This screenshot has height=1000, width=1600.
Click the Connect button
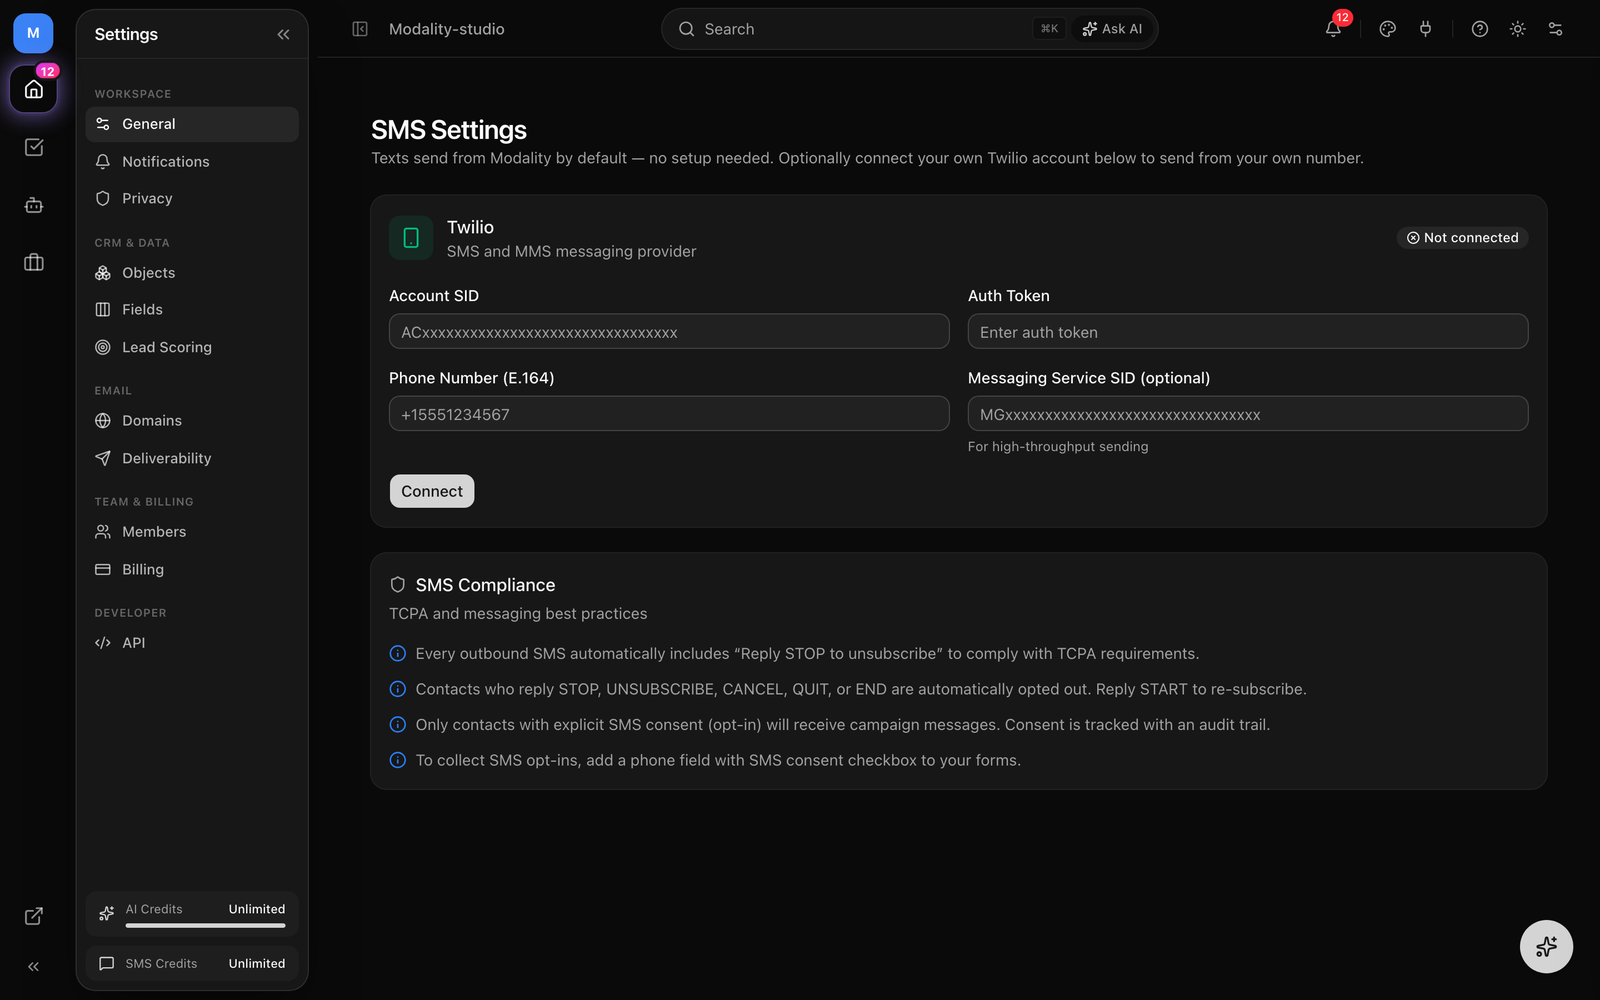tap(432, 491)
